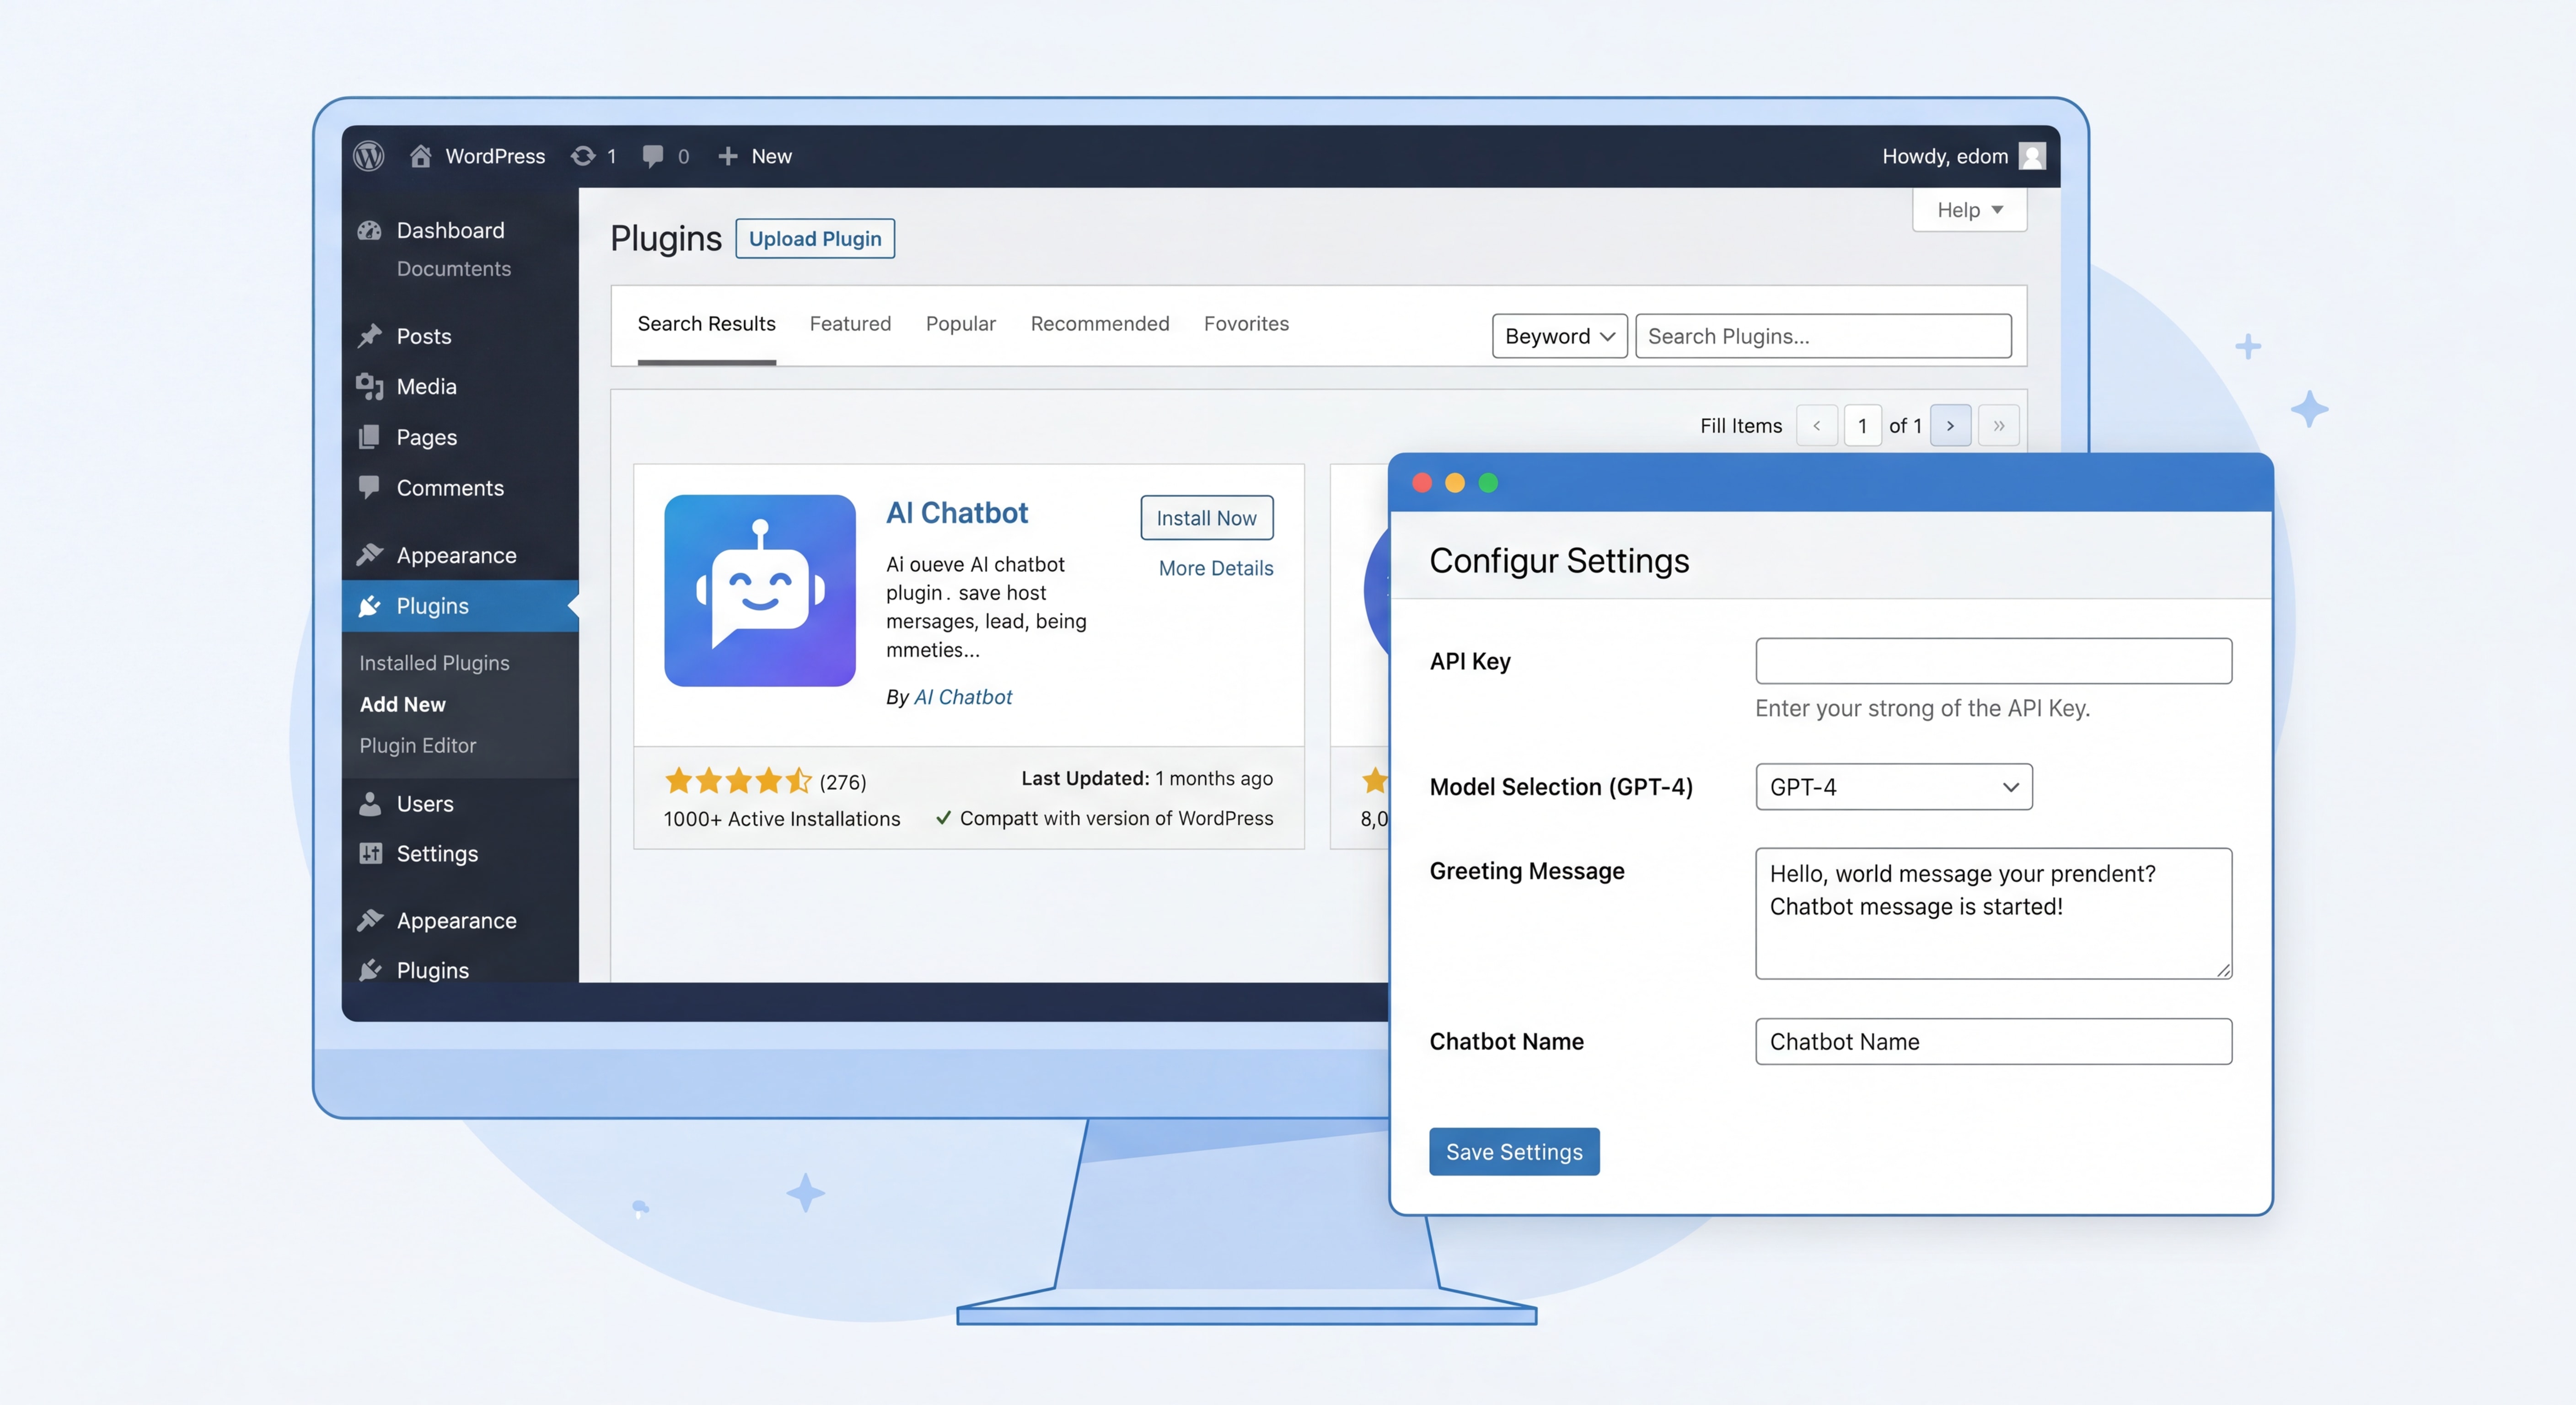The width and height of the screenshot is (2576, 1405).
Task: Click the highlighted Plugins plug icon
Action: point(370,606)
